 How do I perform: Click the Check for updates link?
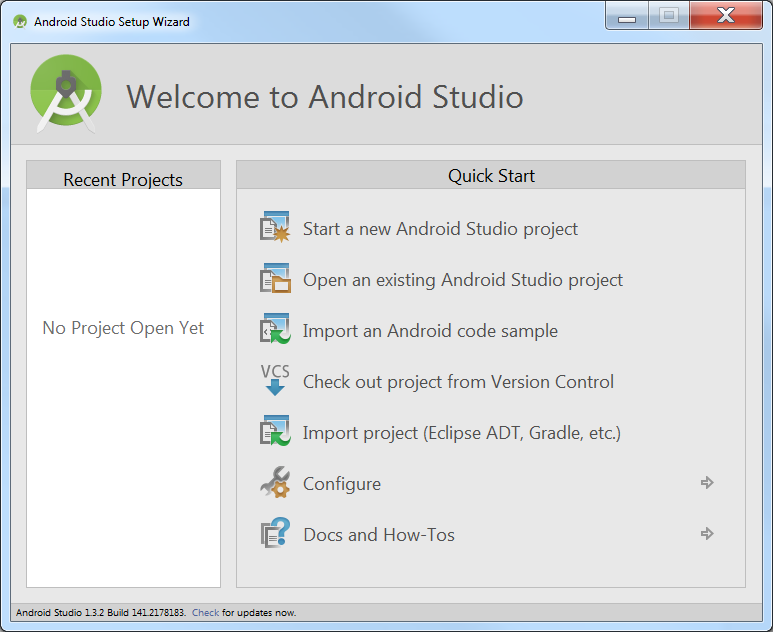[x=206, y=613]
